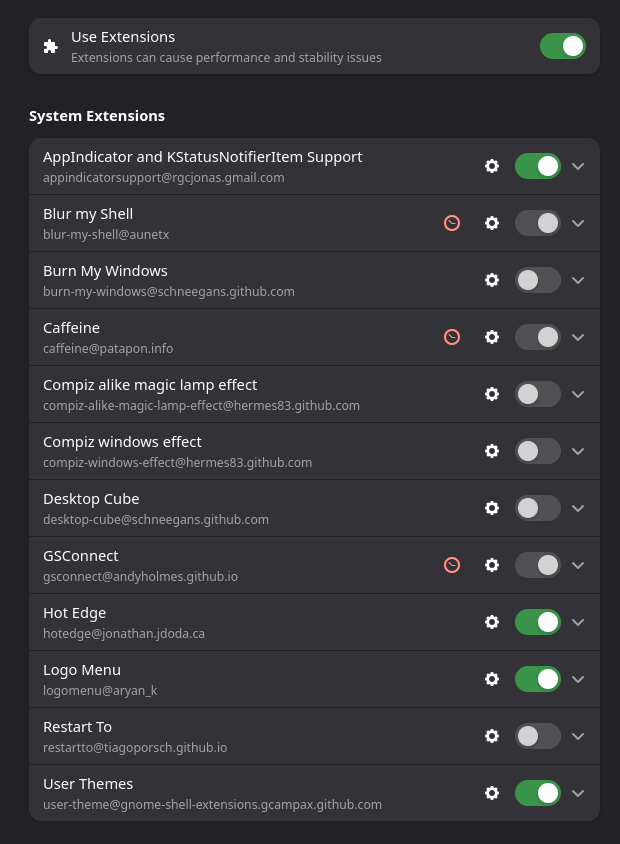The image size is (620, 844).
Task: Toggle the Desktop Cube extension switch
Action: click(x=537, y=508)
